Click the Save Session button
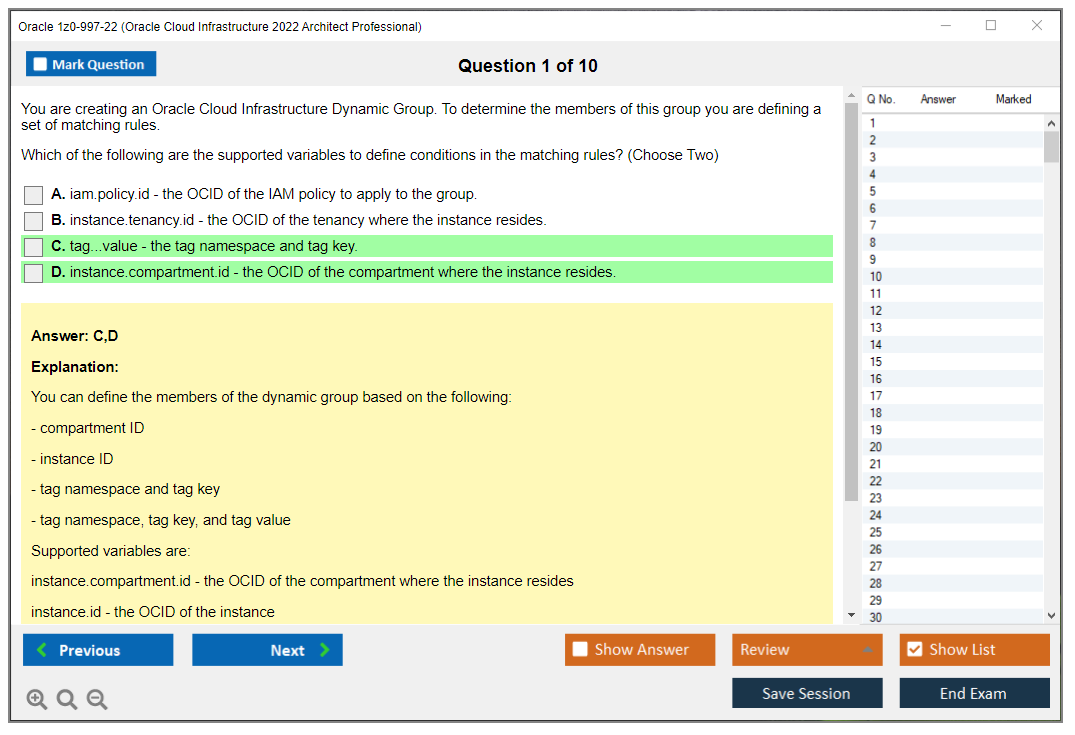The width and height of the screenshot is (1075, 735). (806, 693)
